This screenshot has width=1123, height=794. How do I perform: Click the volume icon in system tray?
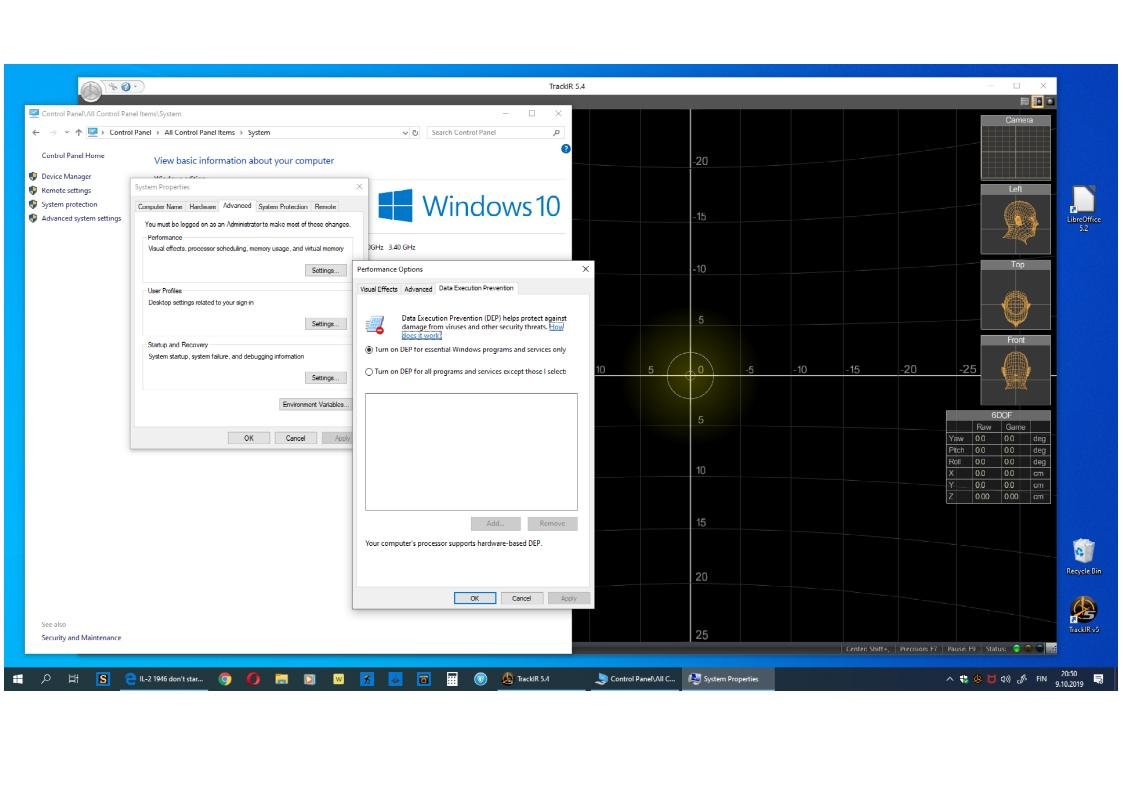1006,679
